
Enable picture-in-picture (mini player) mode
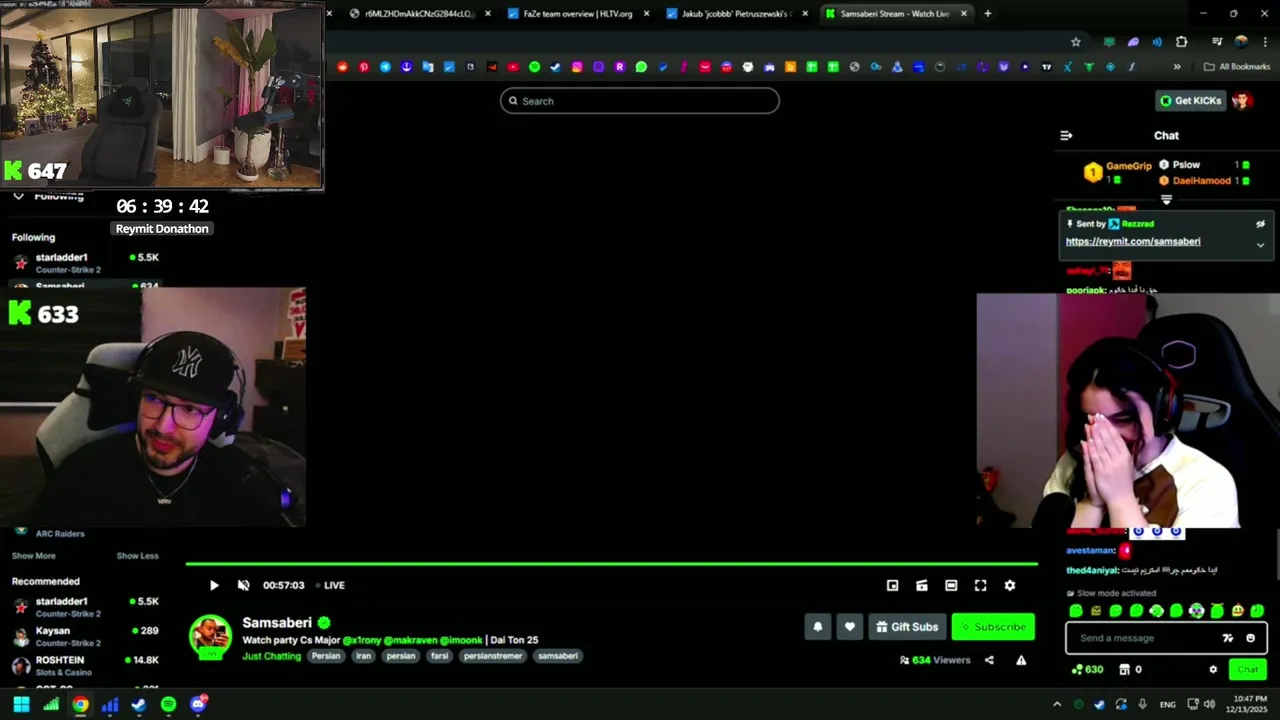893,586
